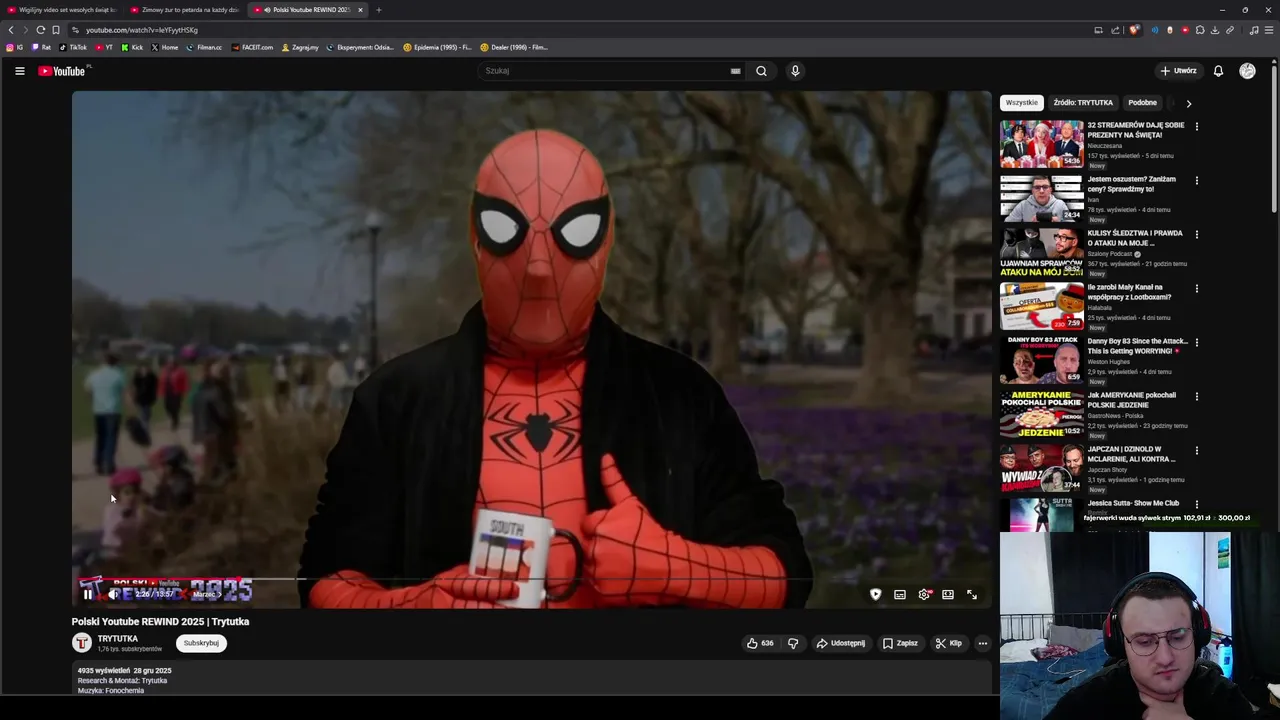Open options for 32 STREAMERÓW video
This screenshot has height=720, width=1280.
click(1196, 126)
